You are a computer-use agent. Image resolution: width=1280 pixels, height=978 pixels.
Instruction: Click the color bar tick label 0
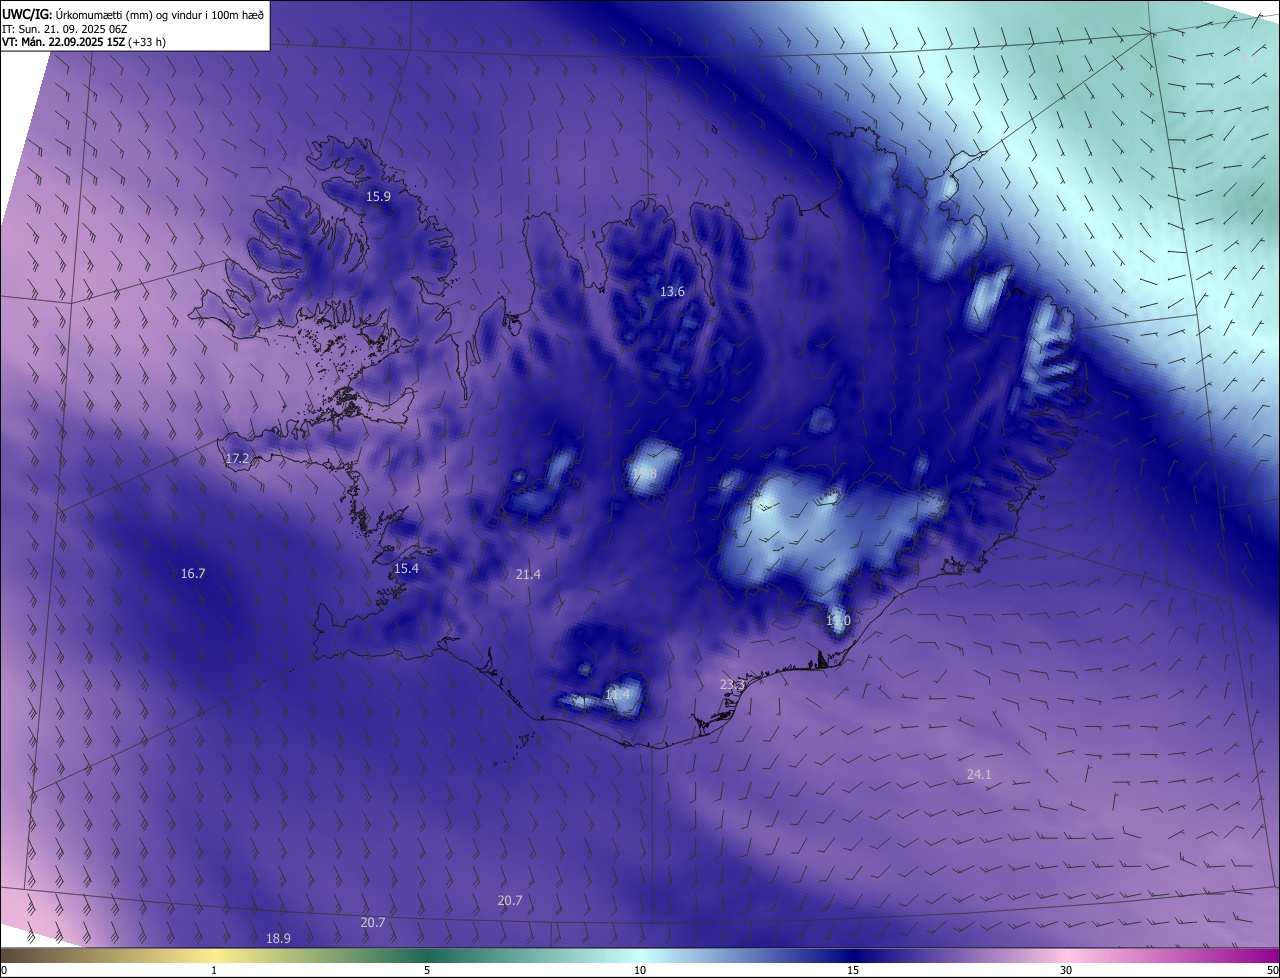pos(4,971)
